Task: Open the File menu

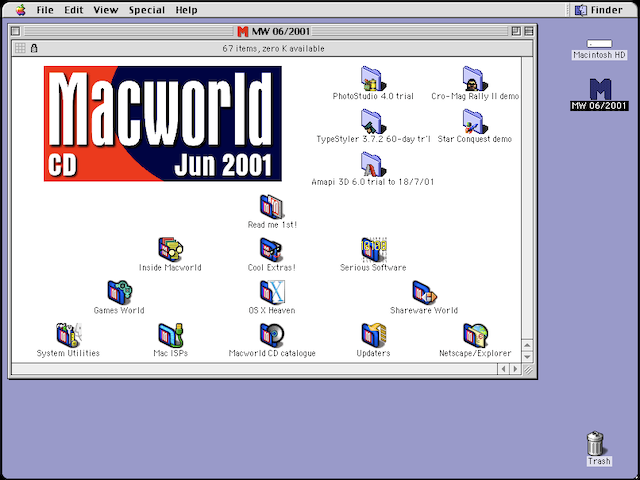Action: coord(45,10)
